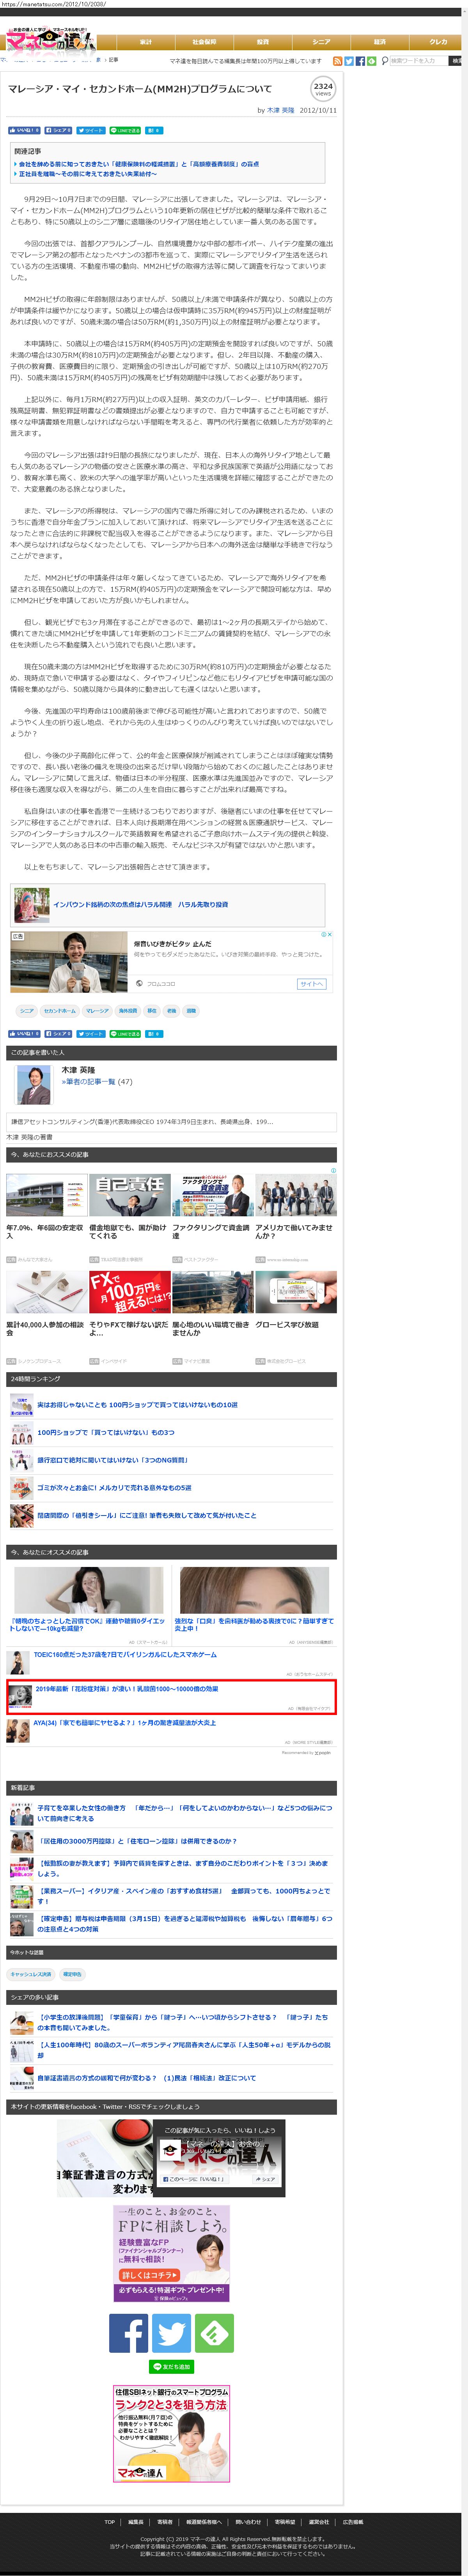468x2576 pixels.
Task: Open the Feedly icon beside header search
Action: click(372, 61)
